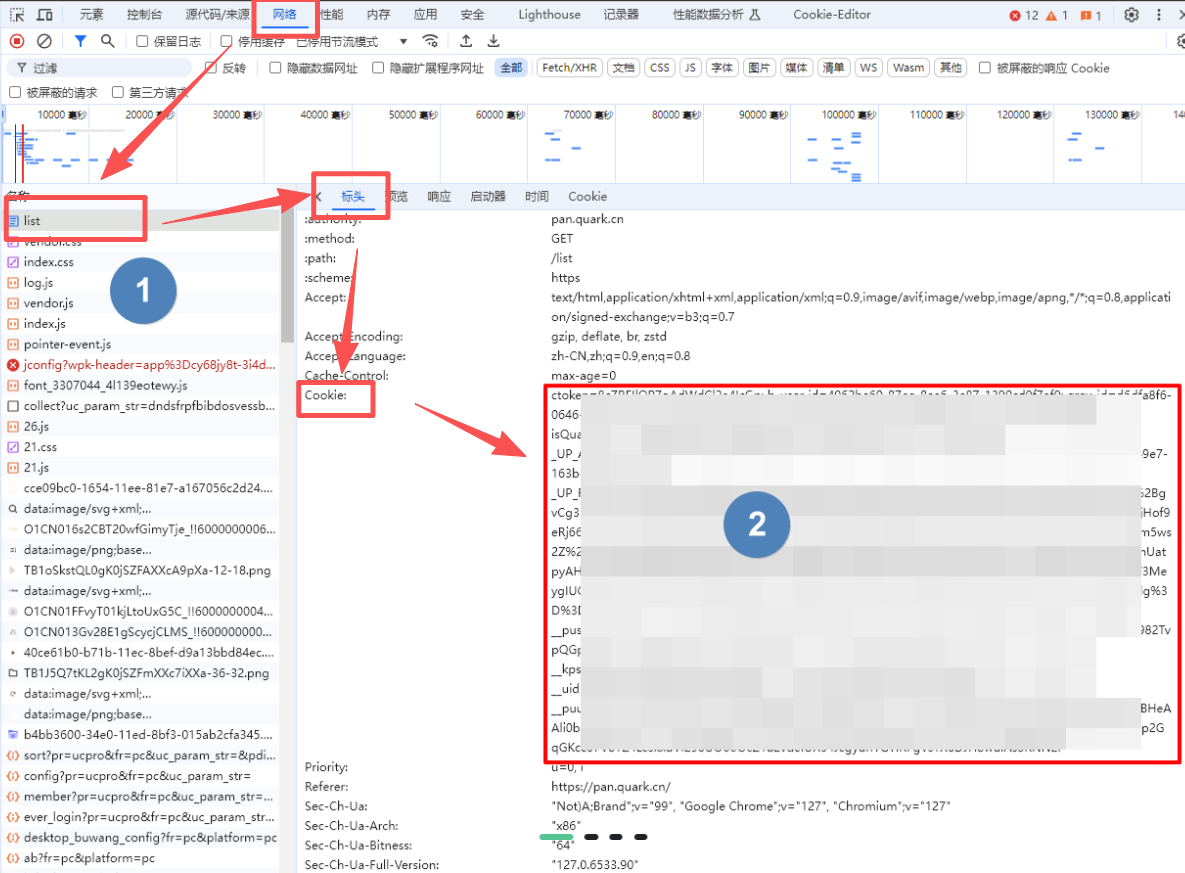
Task: Open the 响应 tab in request details
Action: tap(439, 197)
